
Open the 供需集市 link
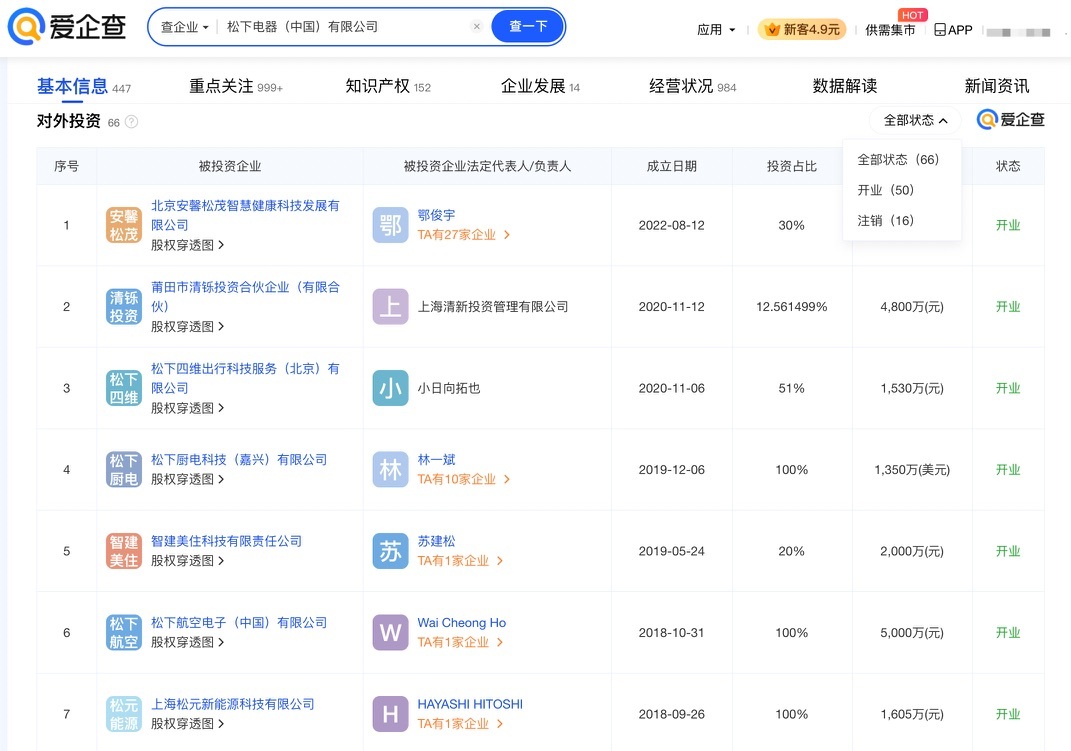[x=890, y=29]
